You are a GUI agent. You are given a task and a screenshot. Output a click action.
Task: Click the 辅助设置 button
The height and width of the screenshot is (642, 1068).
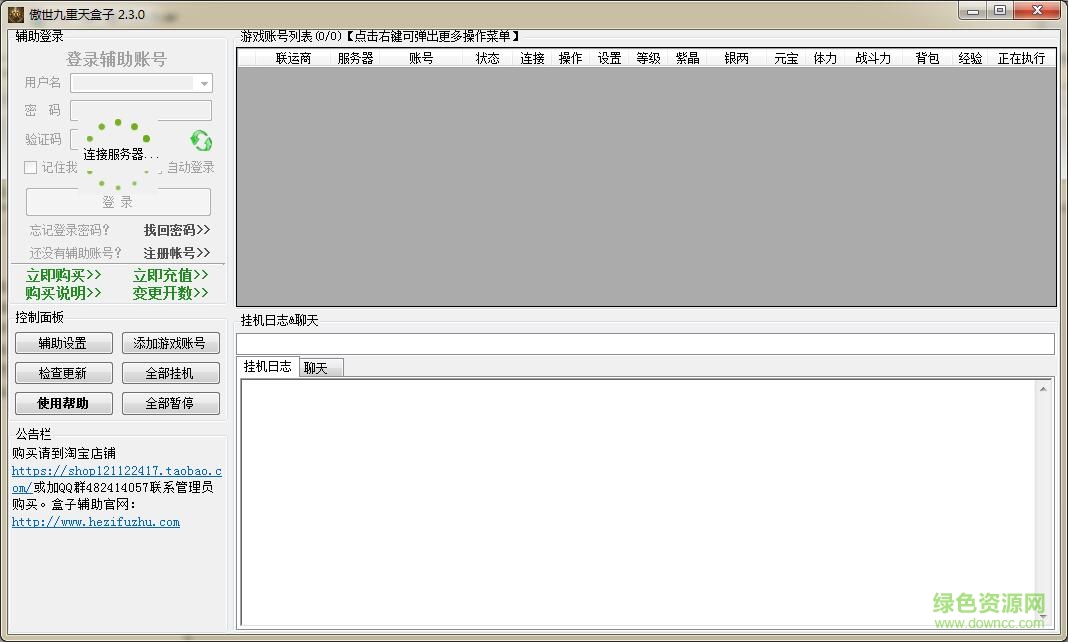coord(63,343)
